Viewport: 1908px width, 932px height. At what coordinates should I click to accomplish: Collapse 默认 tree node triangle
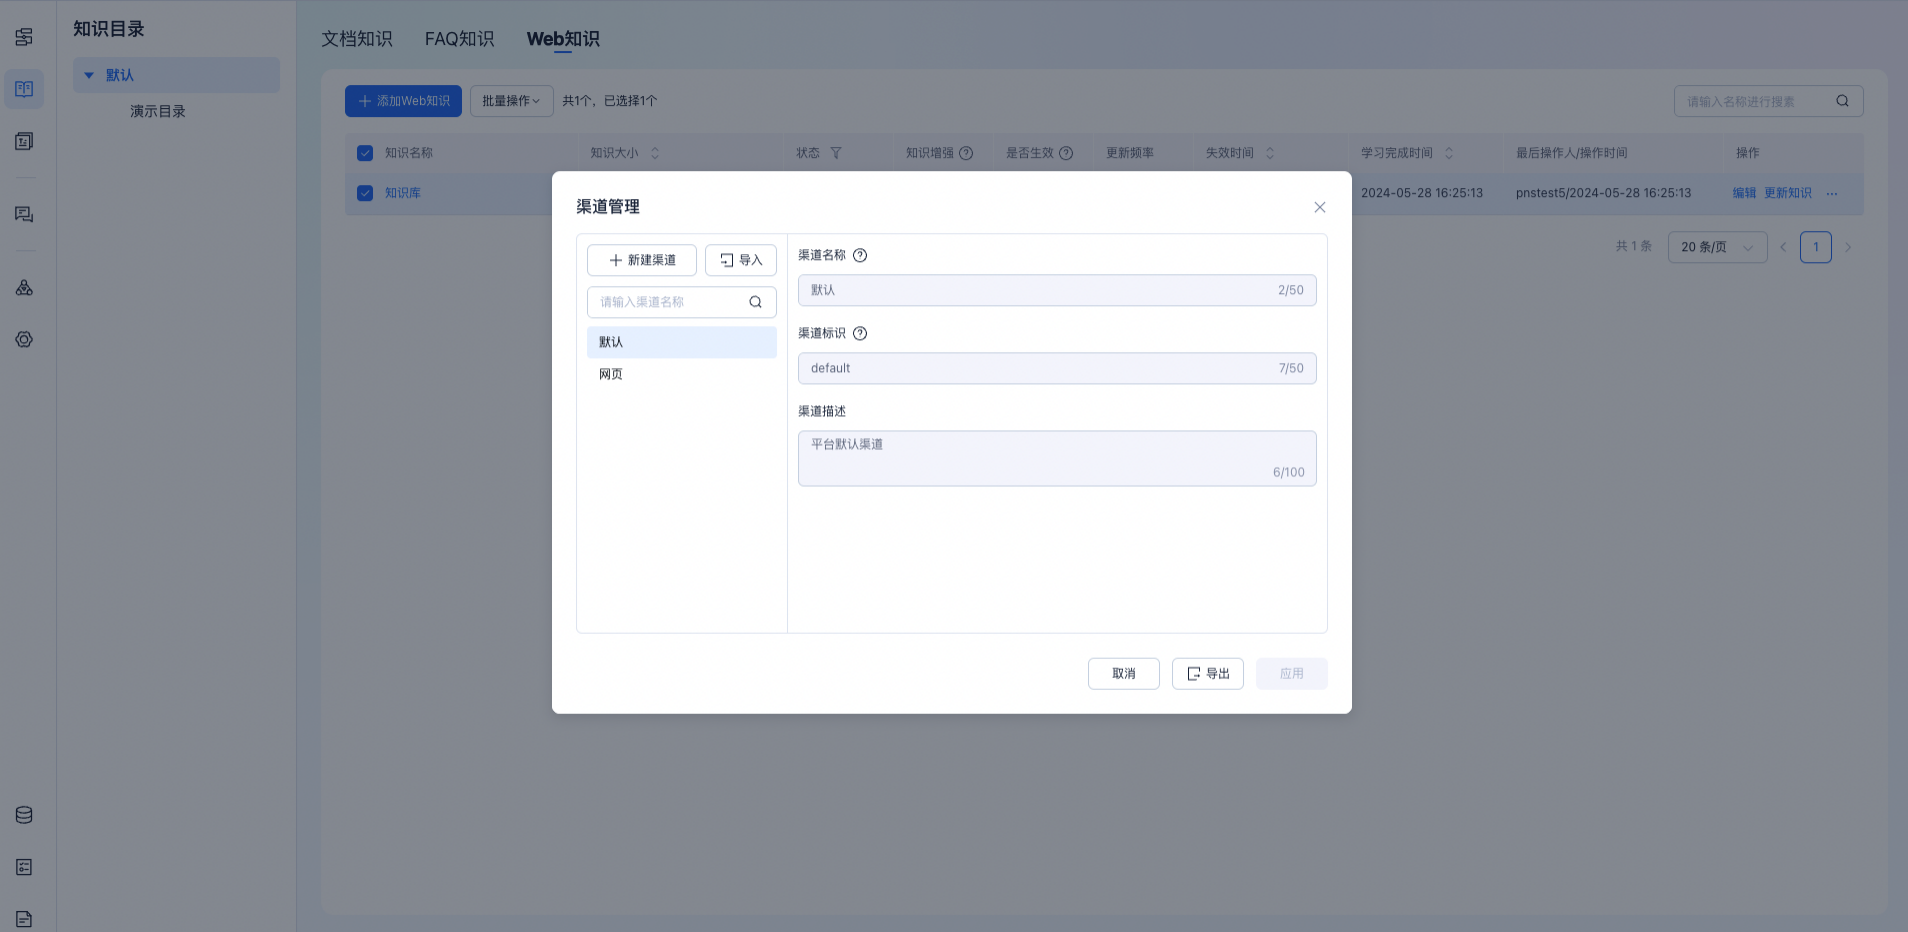click(x=89, y=75)
